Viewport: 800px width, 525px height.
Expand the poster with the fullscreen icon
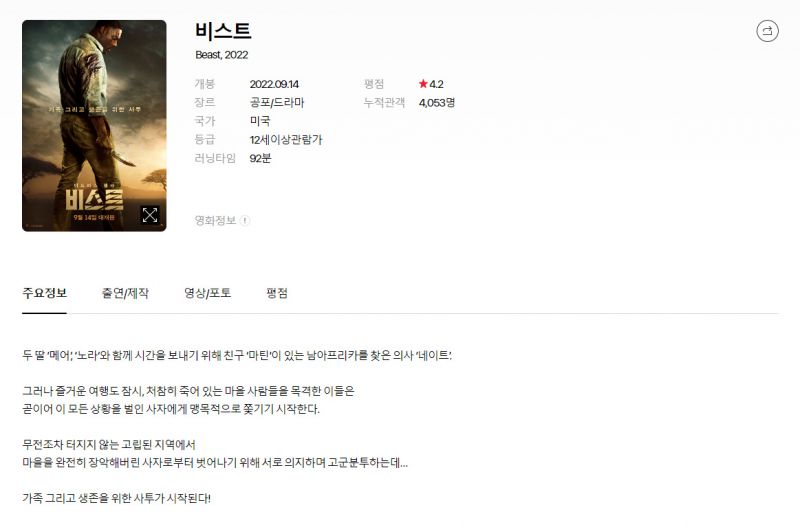point(149,215)
